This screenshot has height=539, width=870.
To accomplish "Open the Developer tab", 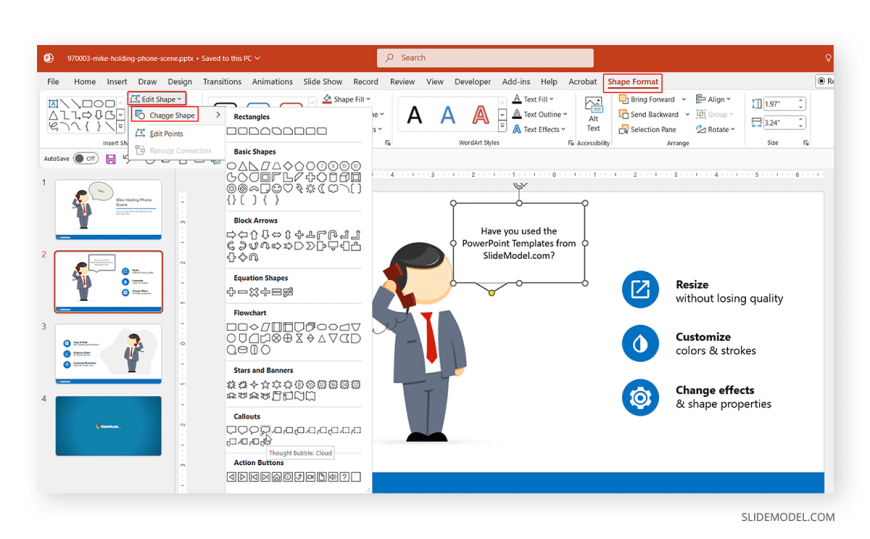I will pos(472,82).
